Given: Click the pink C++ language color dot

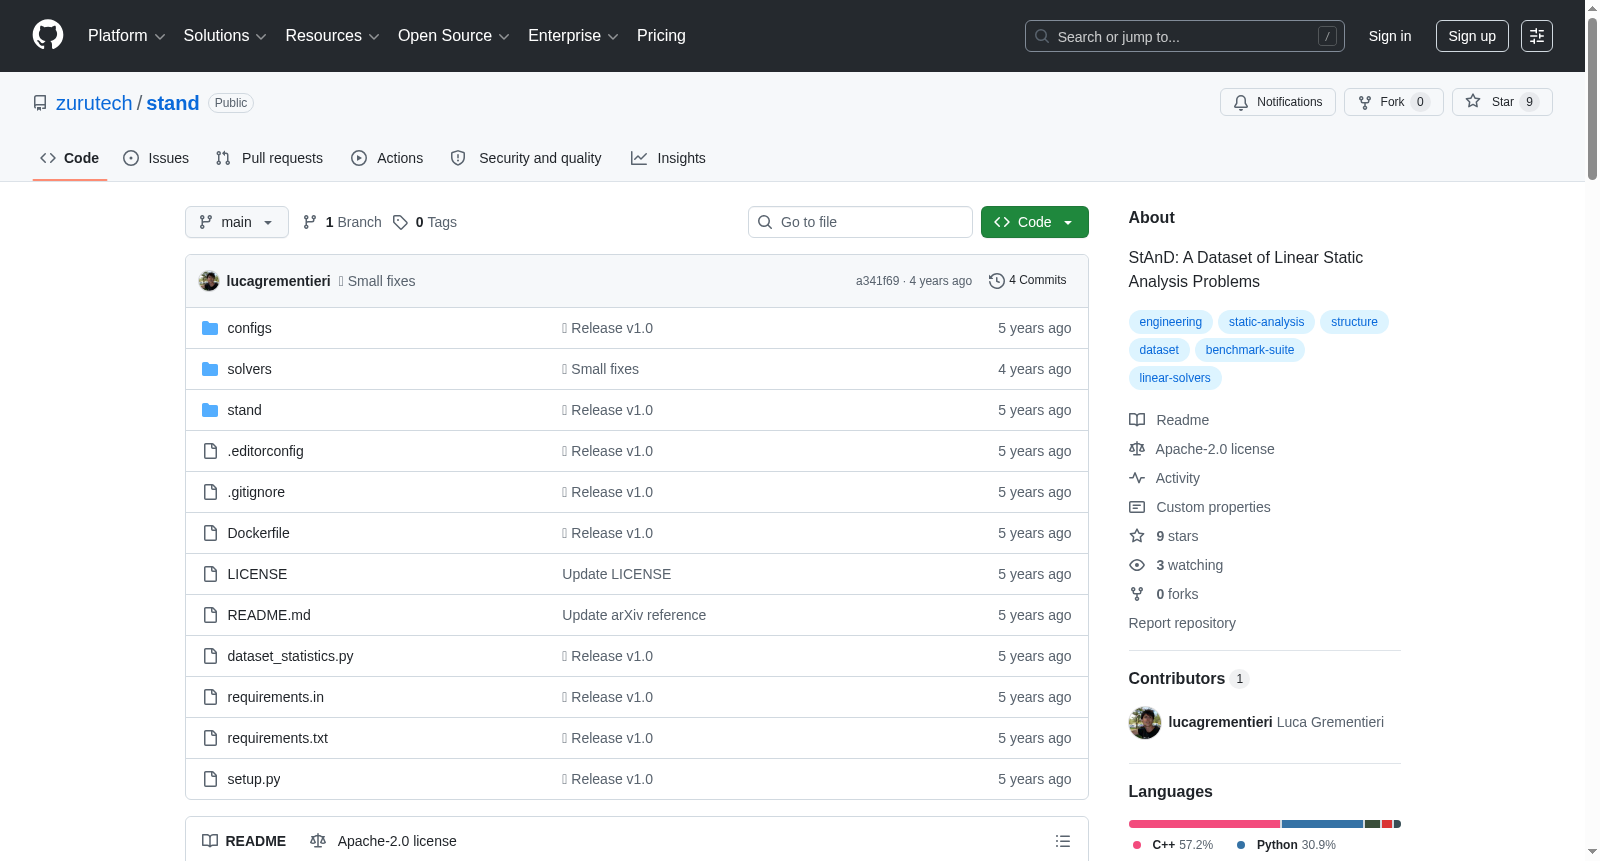Looking at the screenshot, I should pyautogui.click(x=1137, y=845).
